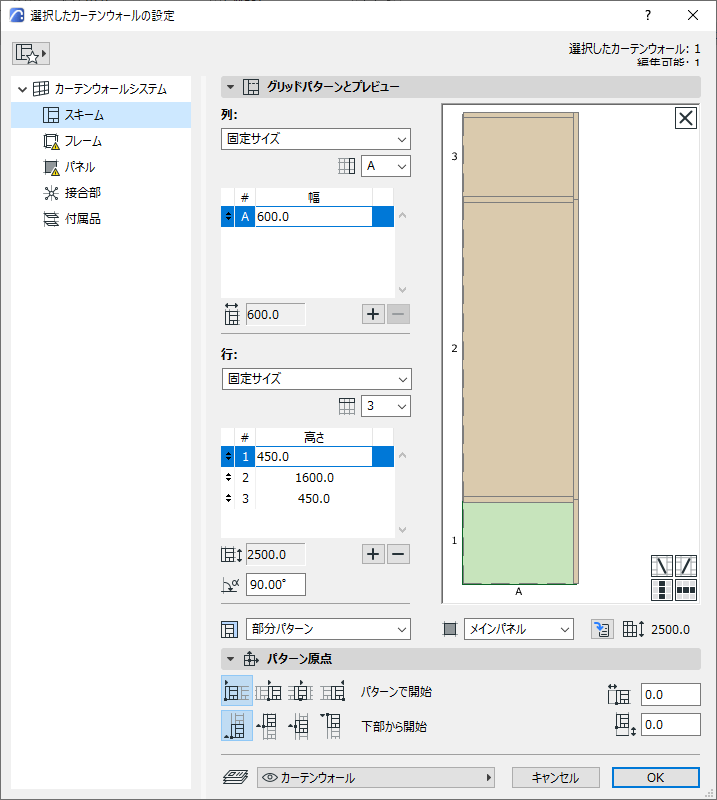
Task: Click the column count grid icon
Action: tap(347, 166)
